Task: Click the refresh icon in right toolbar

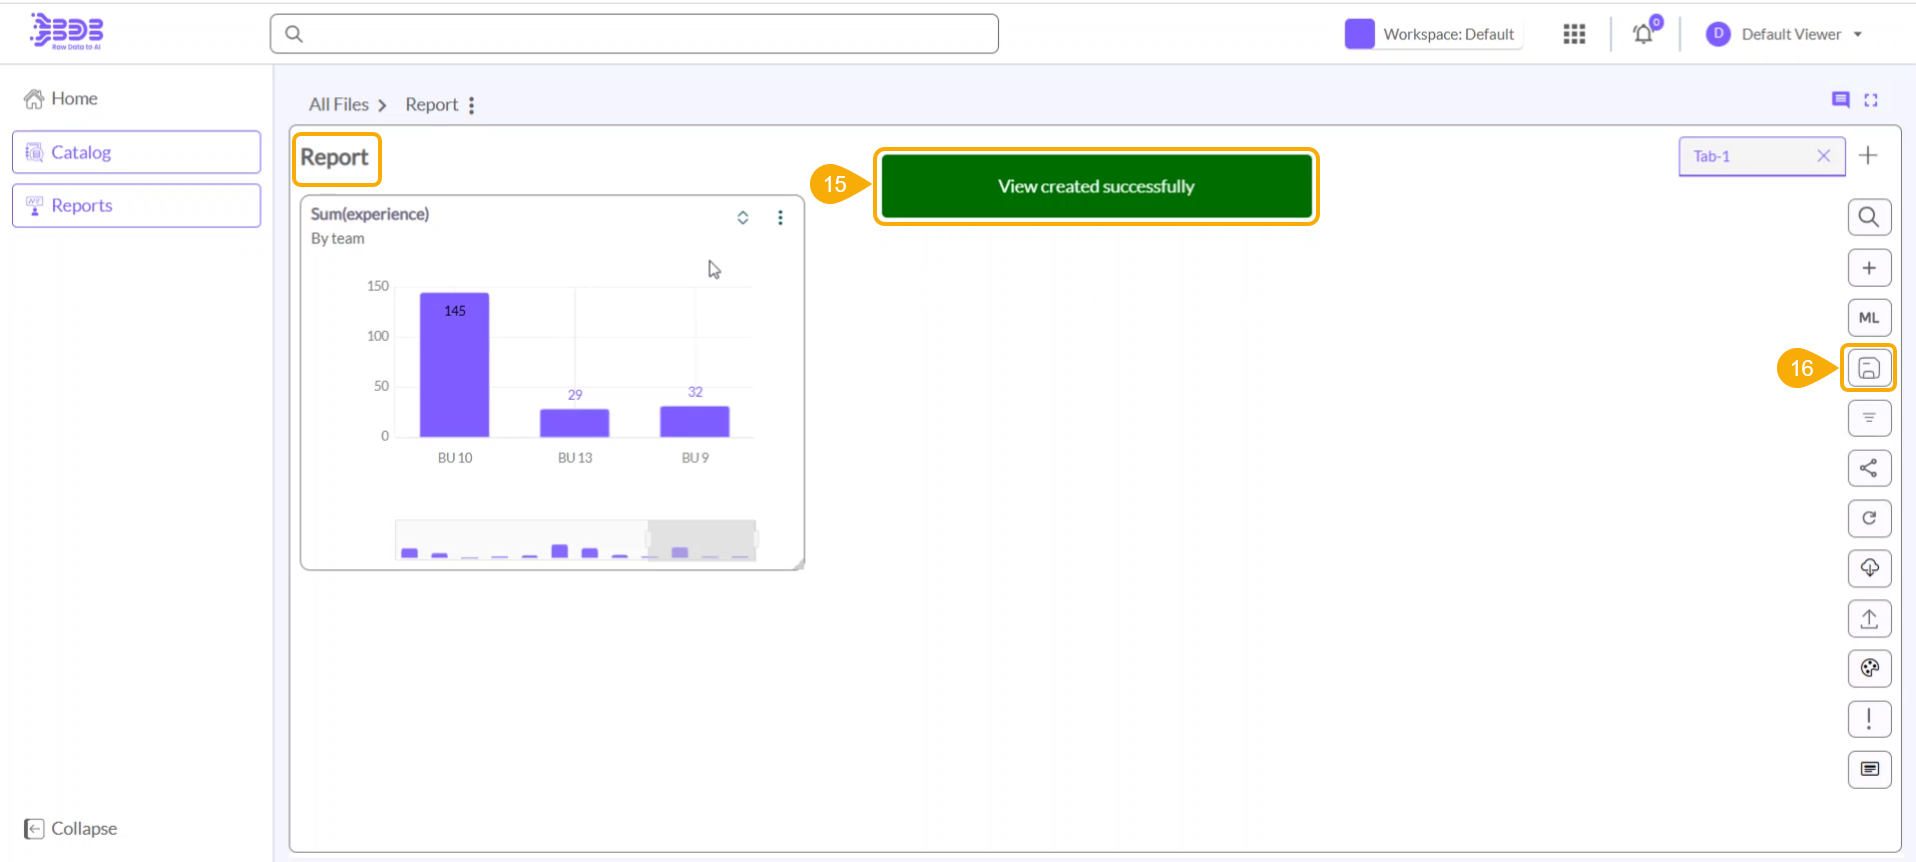Action: tap(1868, 518)
